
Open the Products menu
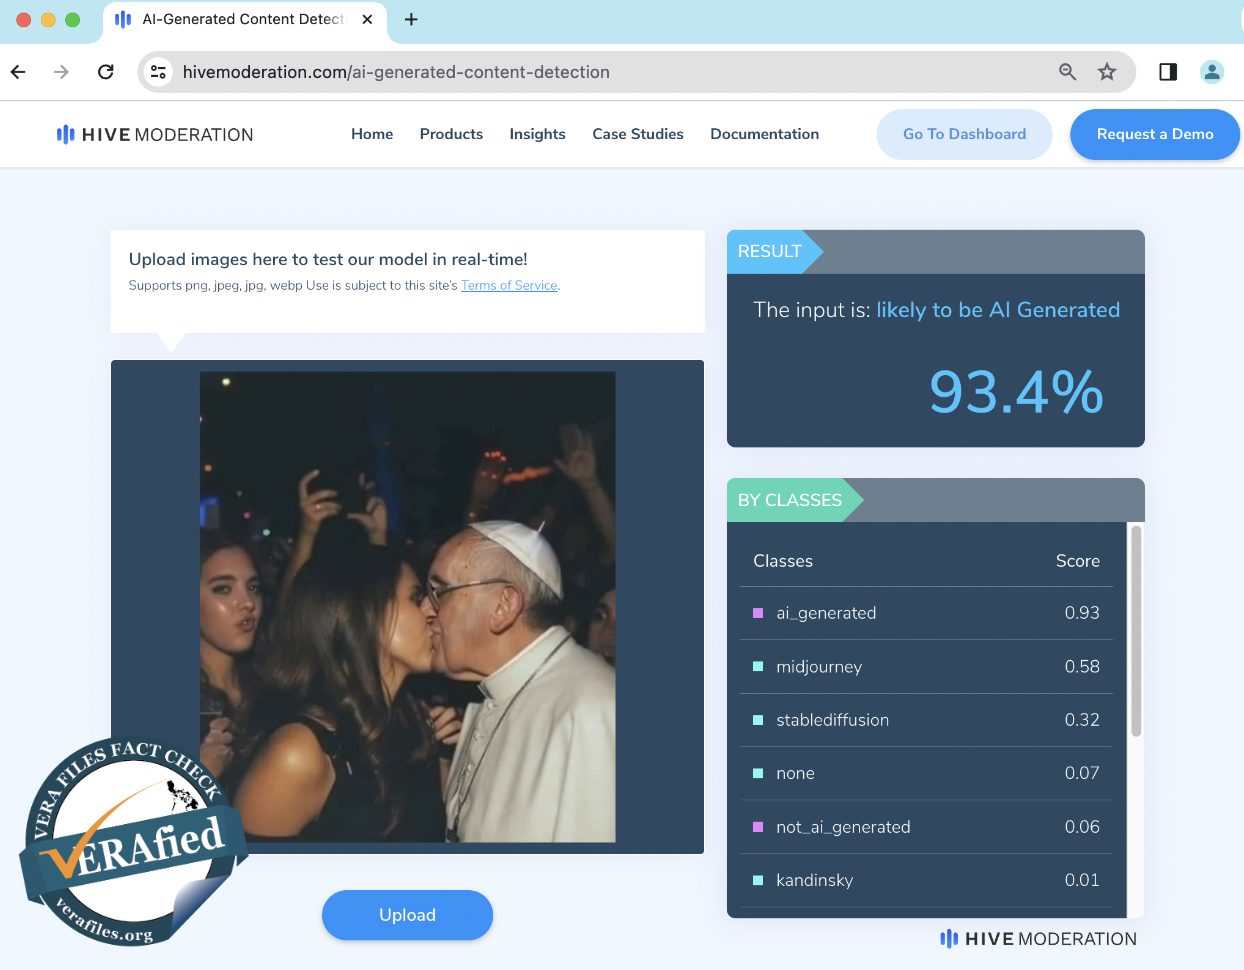click(x=451, y=133)
